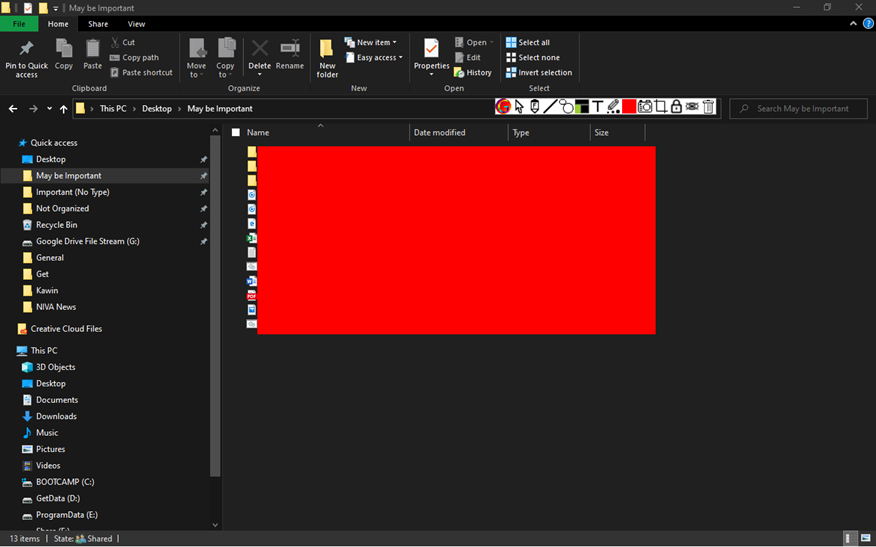This screenshot has height=547, width=876.
Task: Expand the Easy access dropdown
Action: [x=379, y=57]
